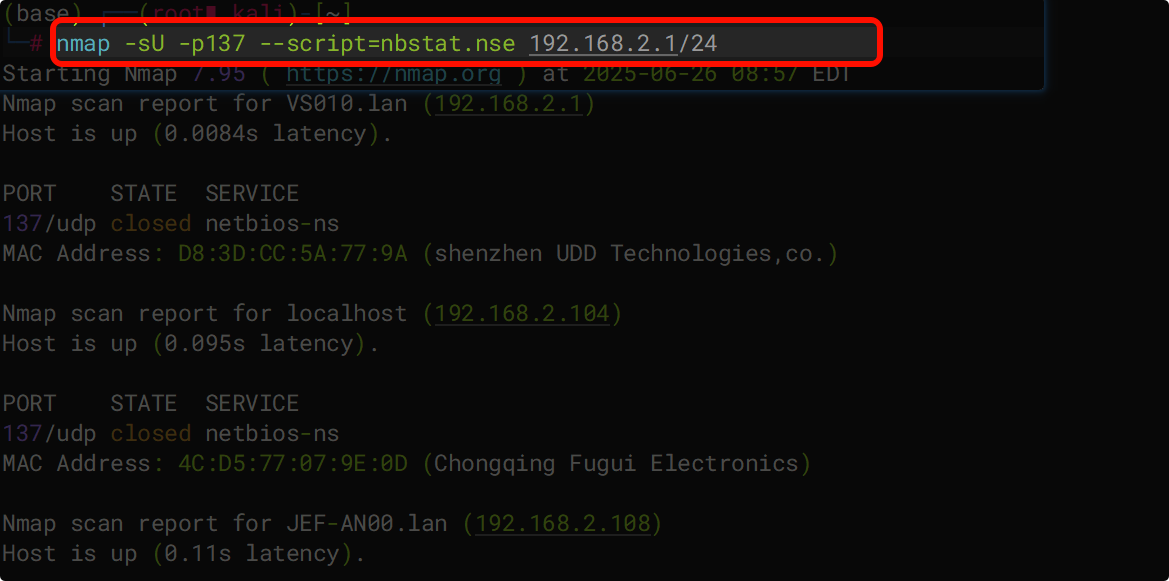This screenshot has width=1169, height=581.
Task: Click the -sU option in the command
Action: (144, 43)
